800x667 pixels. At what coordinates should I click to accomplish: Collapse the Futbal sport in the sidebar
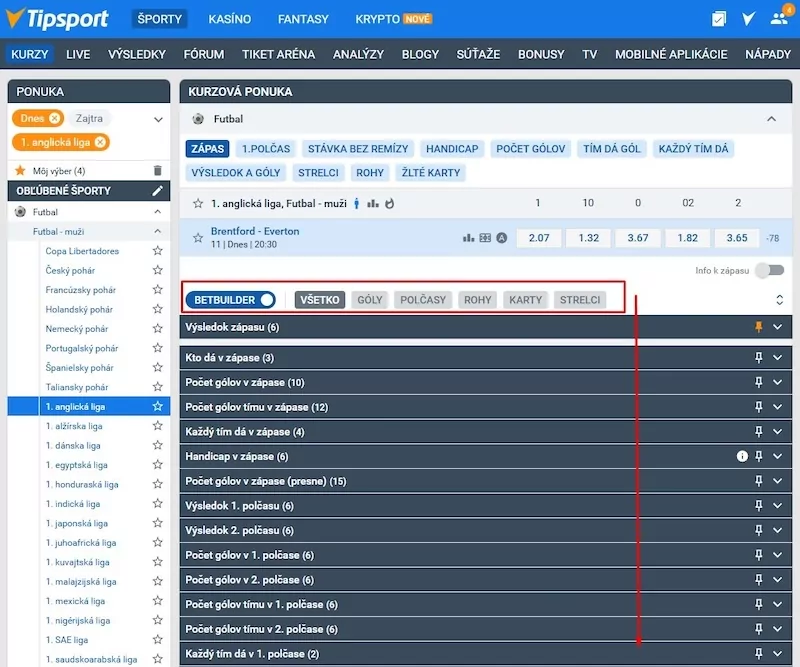point(158,212)
